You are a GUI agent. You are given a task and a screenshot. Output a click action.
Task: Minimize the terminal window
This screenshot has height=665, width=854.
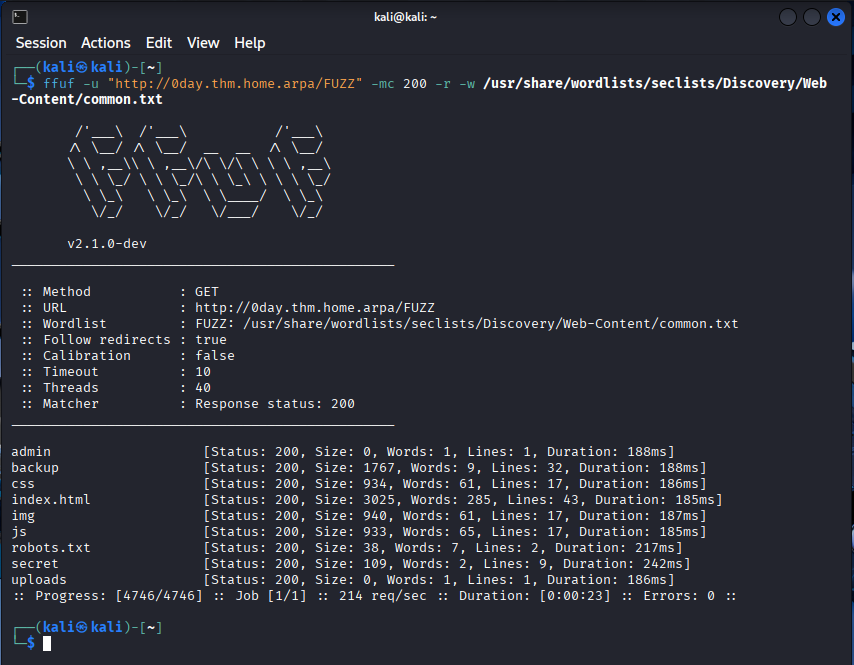pyautogui.click(x=788, y=17)
